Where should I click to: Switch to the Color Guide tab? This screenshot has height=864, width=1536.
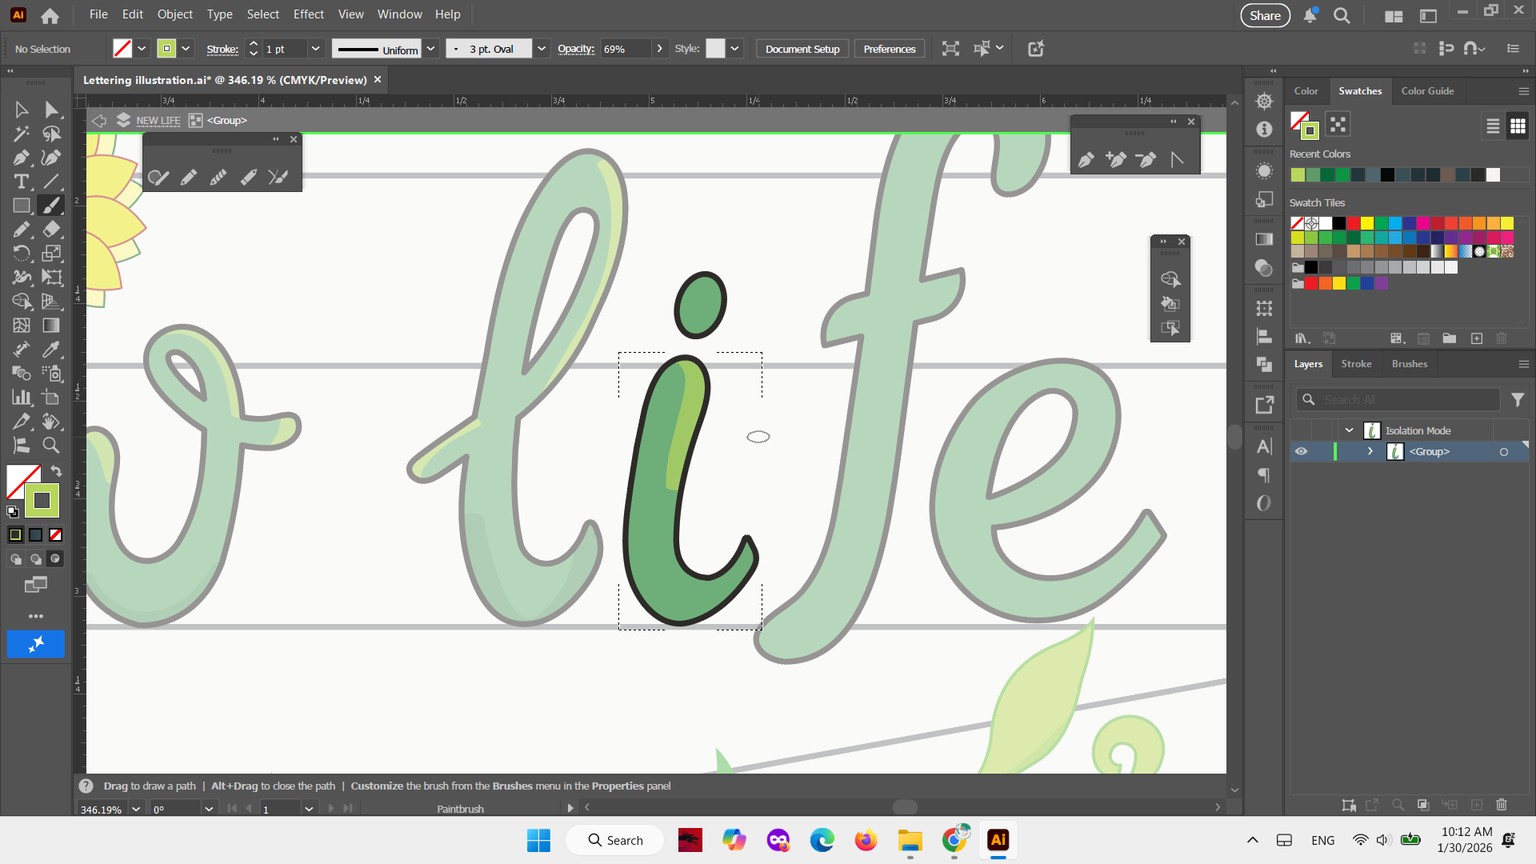(1427, 91)
